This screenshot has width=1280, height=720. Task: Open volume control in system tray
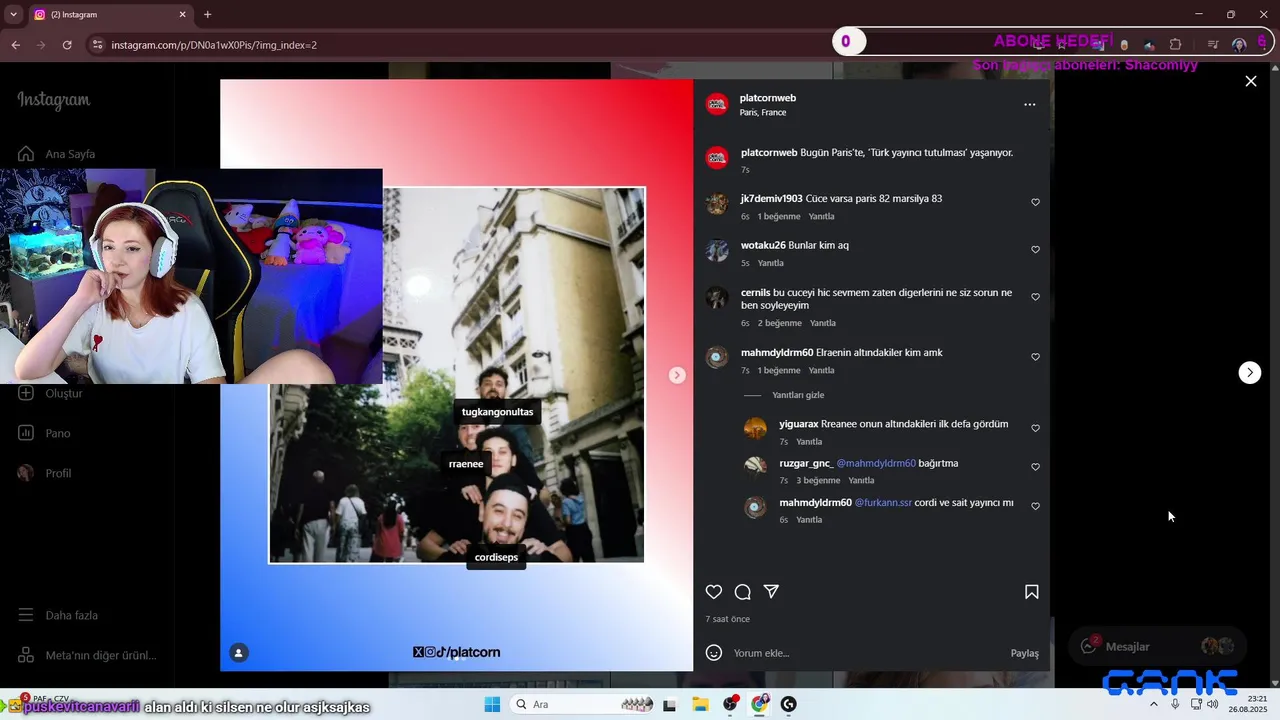point(1213,704)
